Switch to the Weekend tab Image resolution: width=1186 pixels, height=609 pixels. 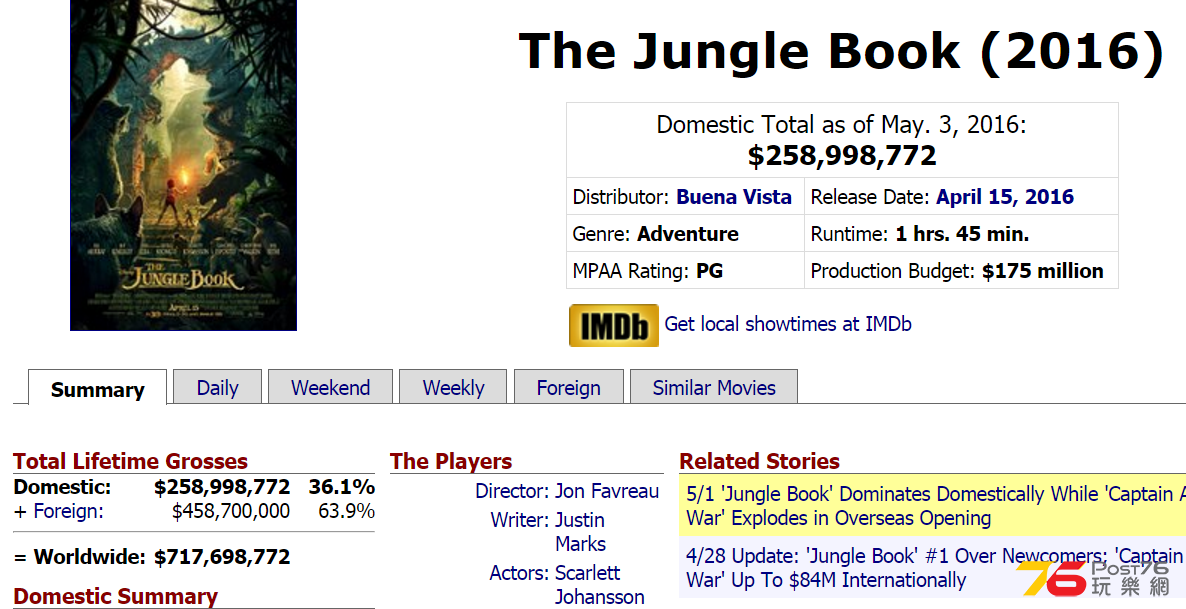(x=331, y=387)
